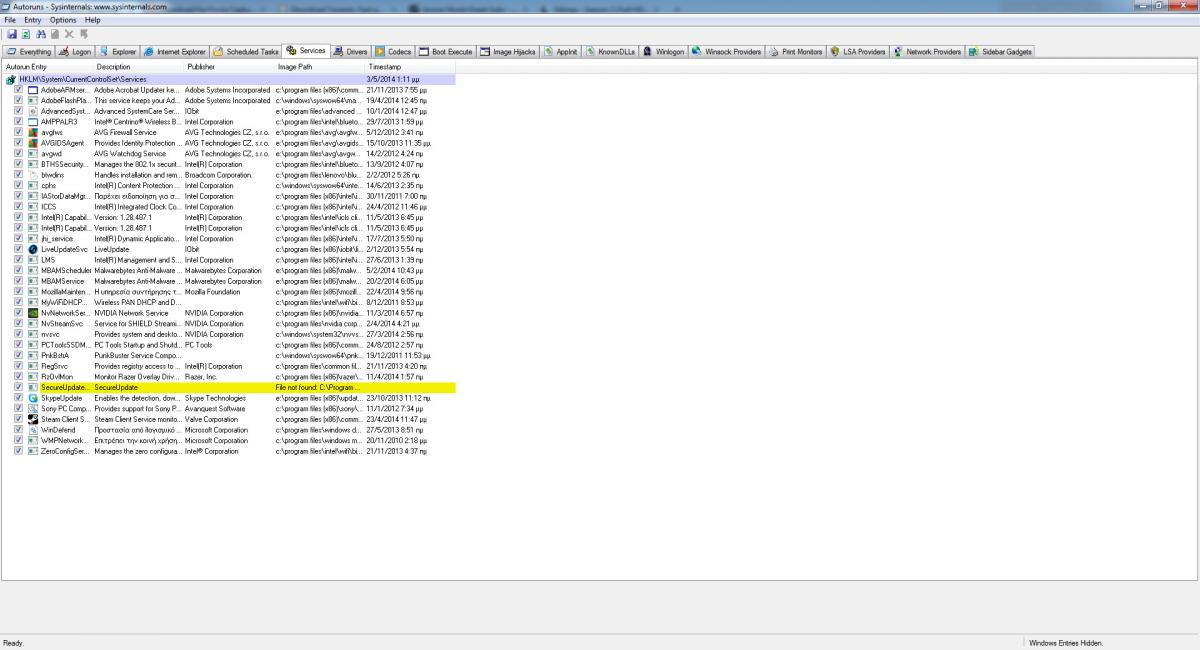Open the File menu
1200x650 pixels.
click(10, 20)
